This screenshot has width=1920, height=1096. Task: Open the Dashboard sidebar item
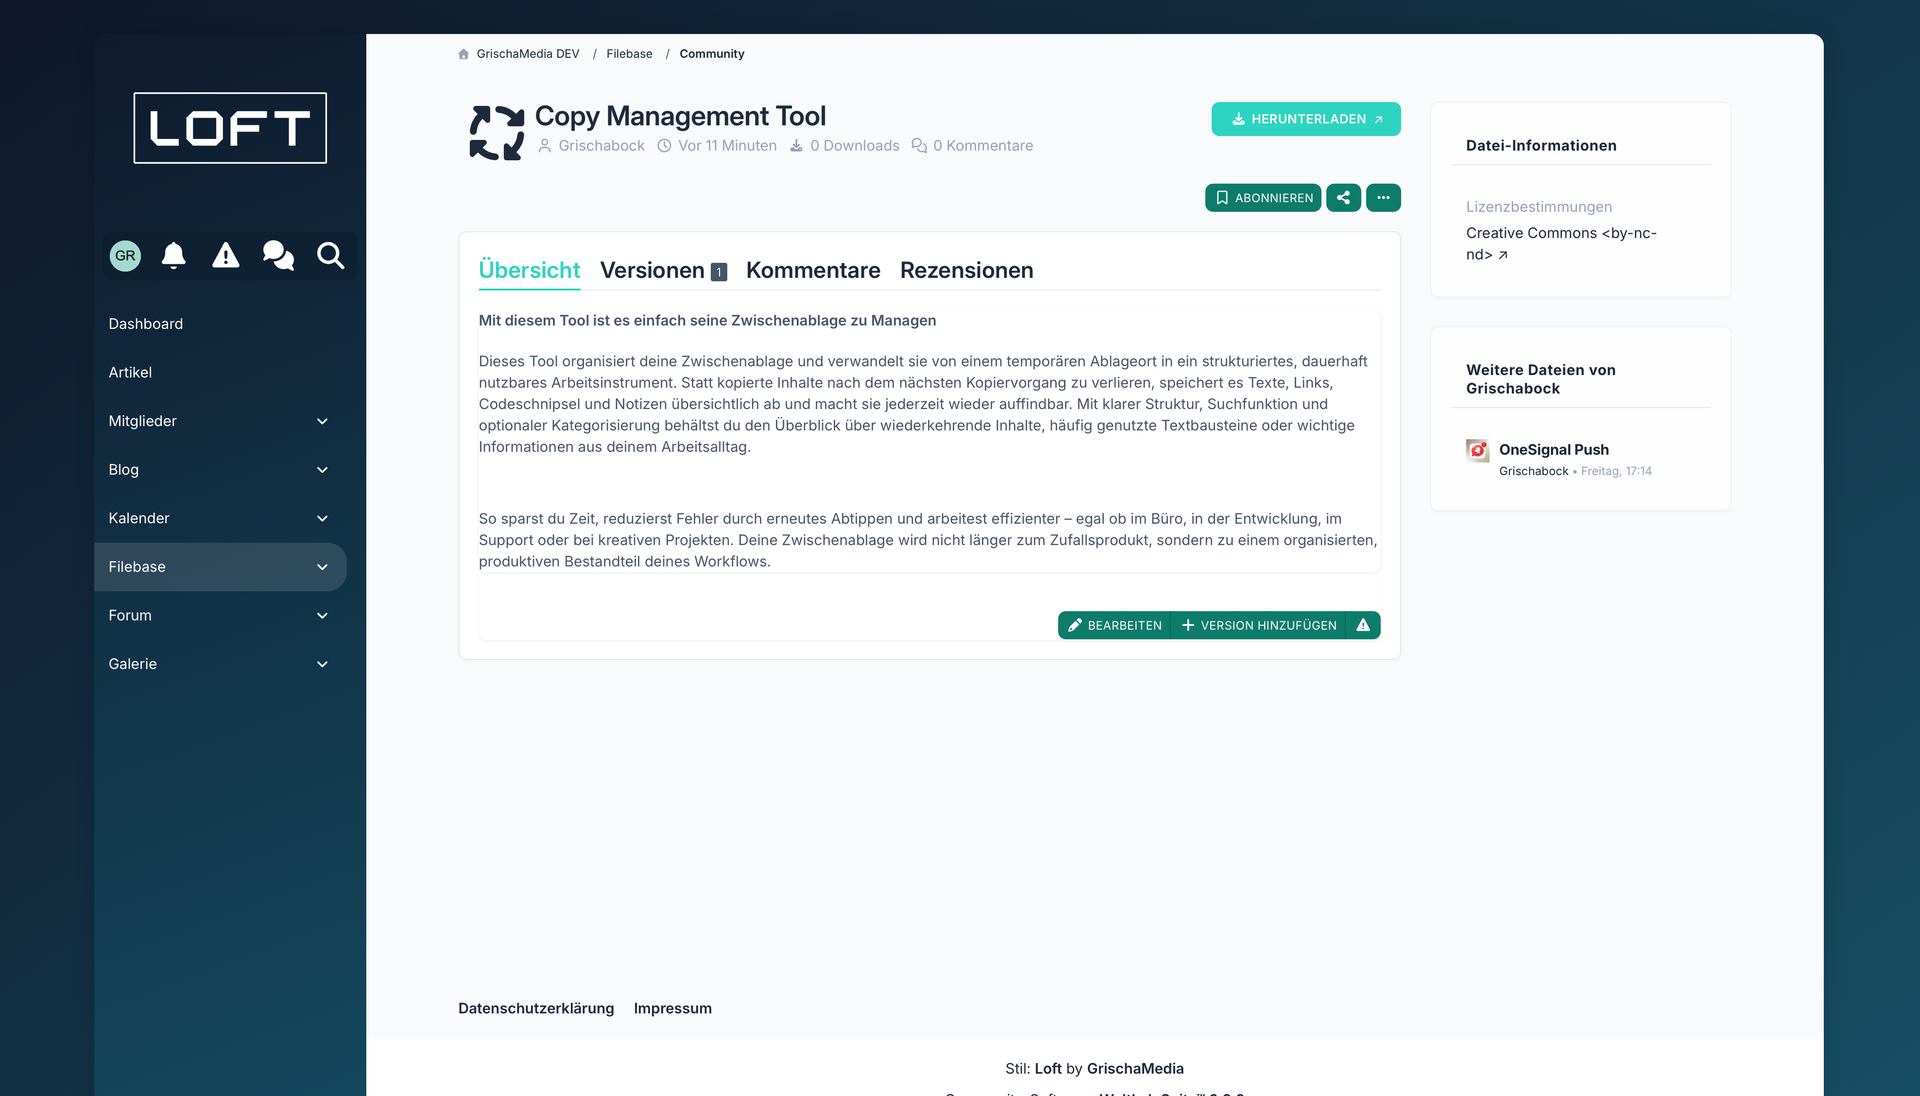pos(146,324)
